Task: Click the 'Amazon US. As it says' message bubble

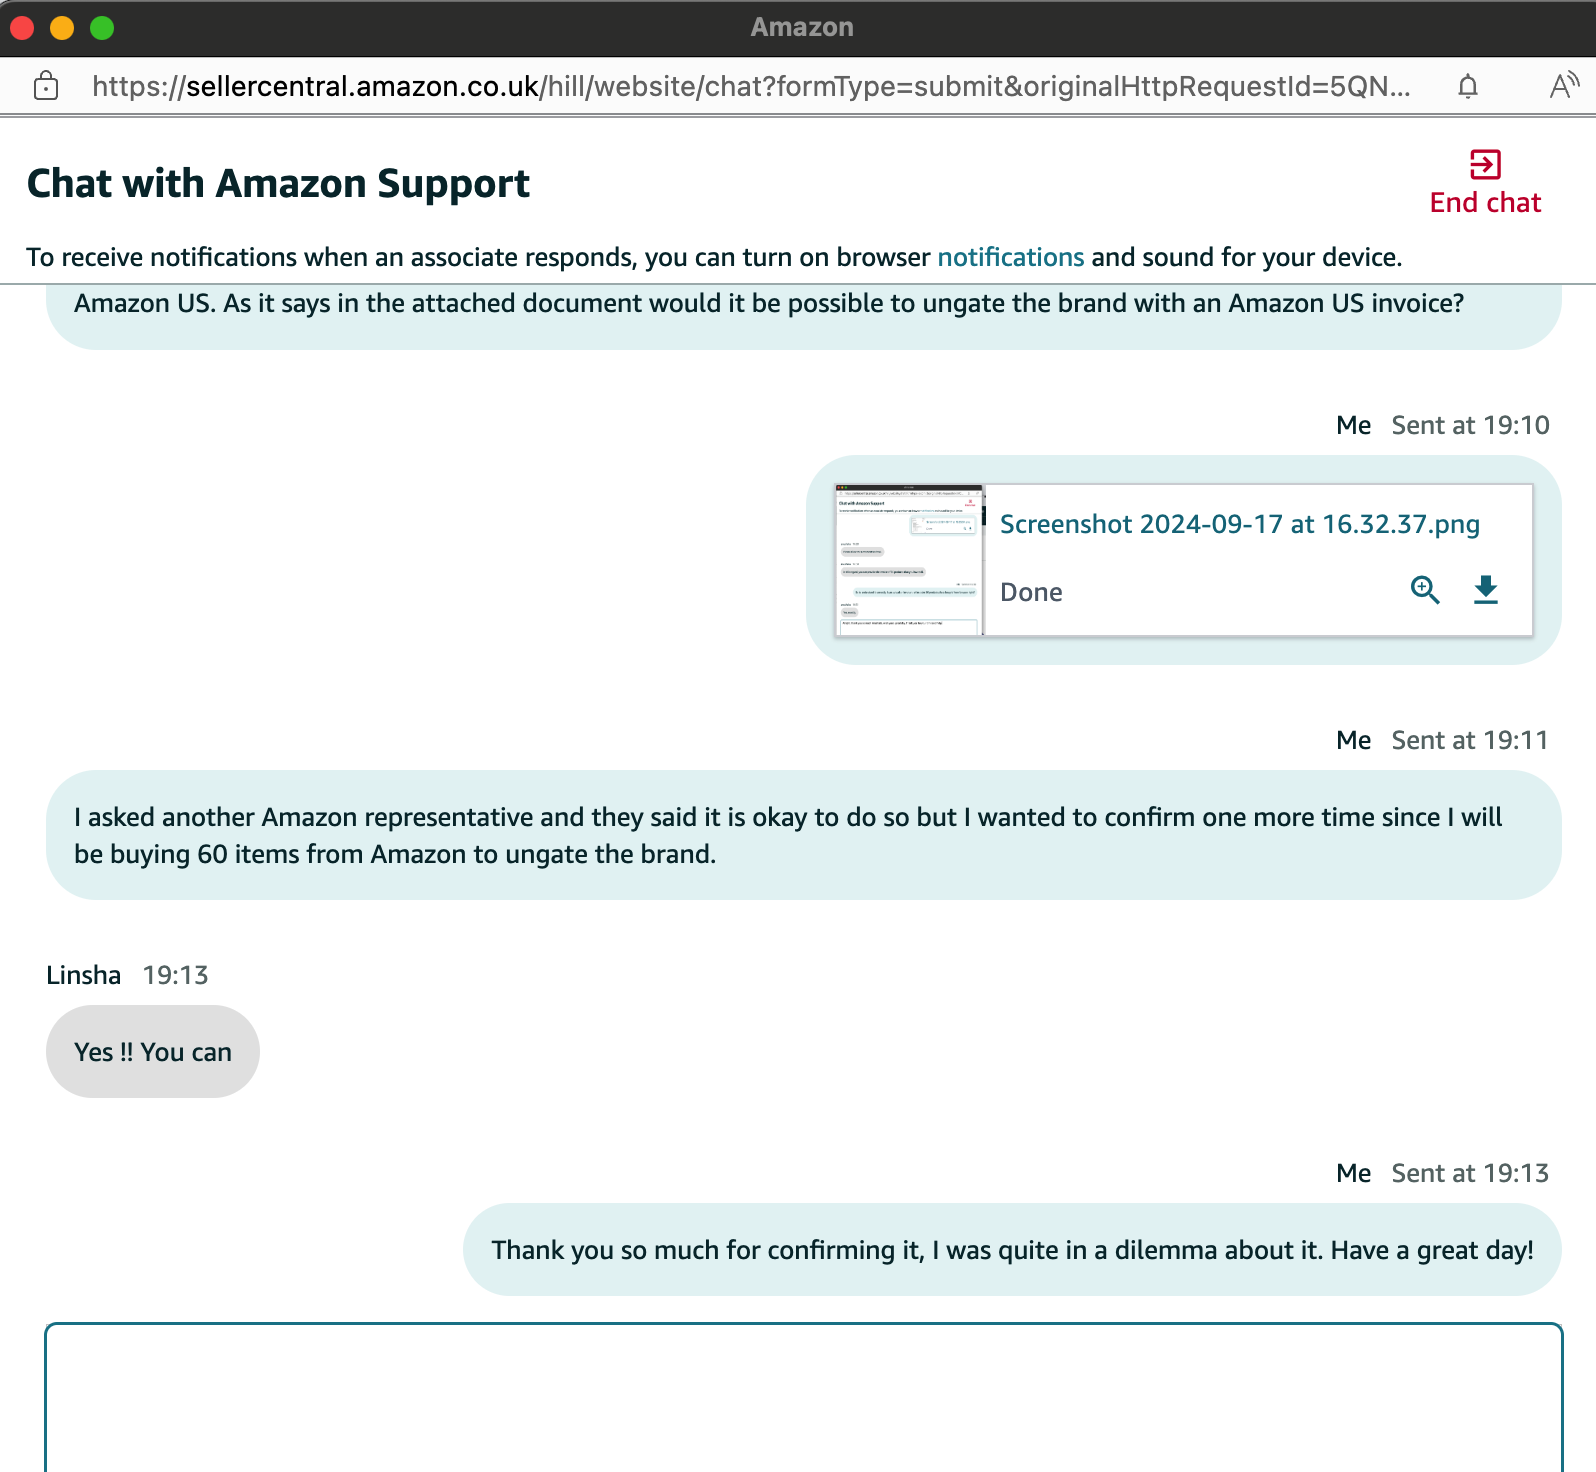Action: coord(803,316)
